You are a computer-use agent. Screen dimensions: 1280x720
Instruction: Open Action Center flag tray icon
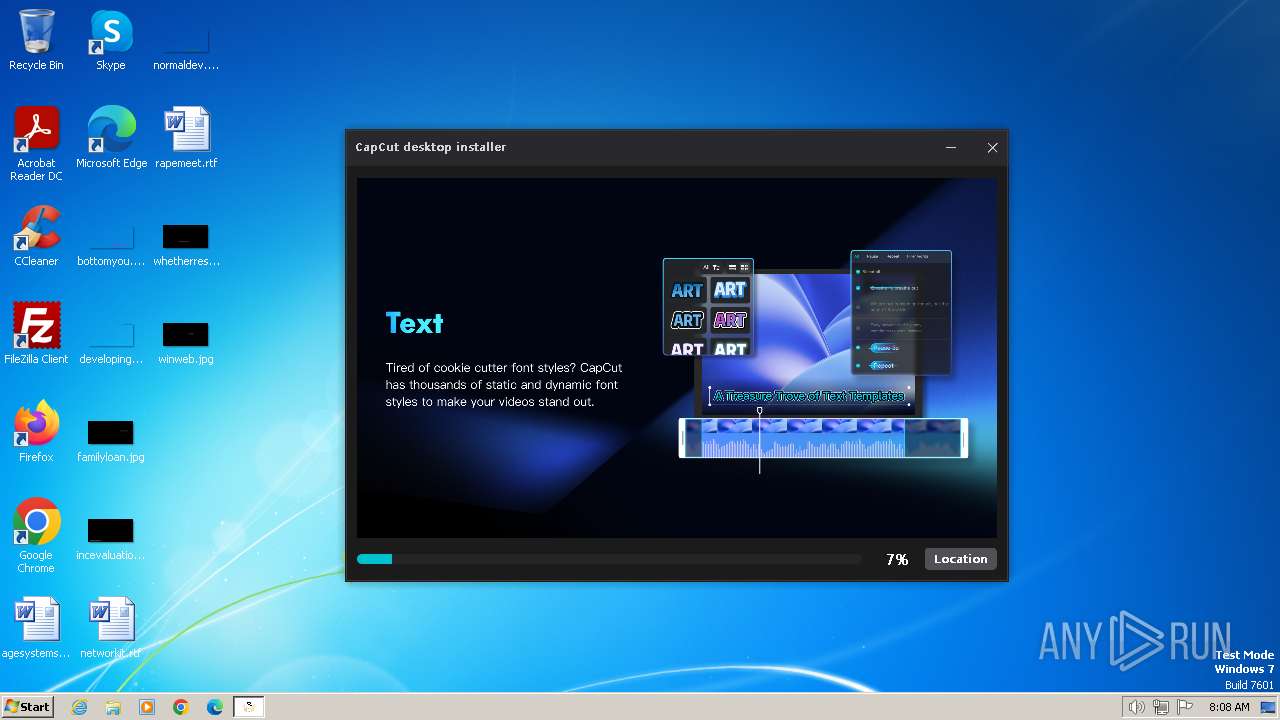1186,707
